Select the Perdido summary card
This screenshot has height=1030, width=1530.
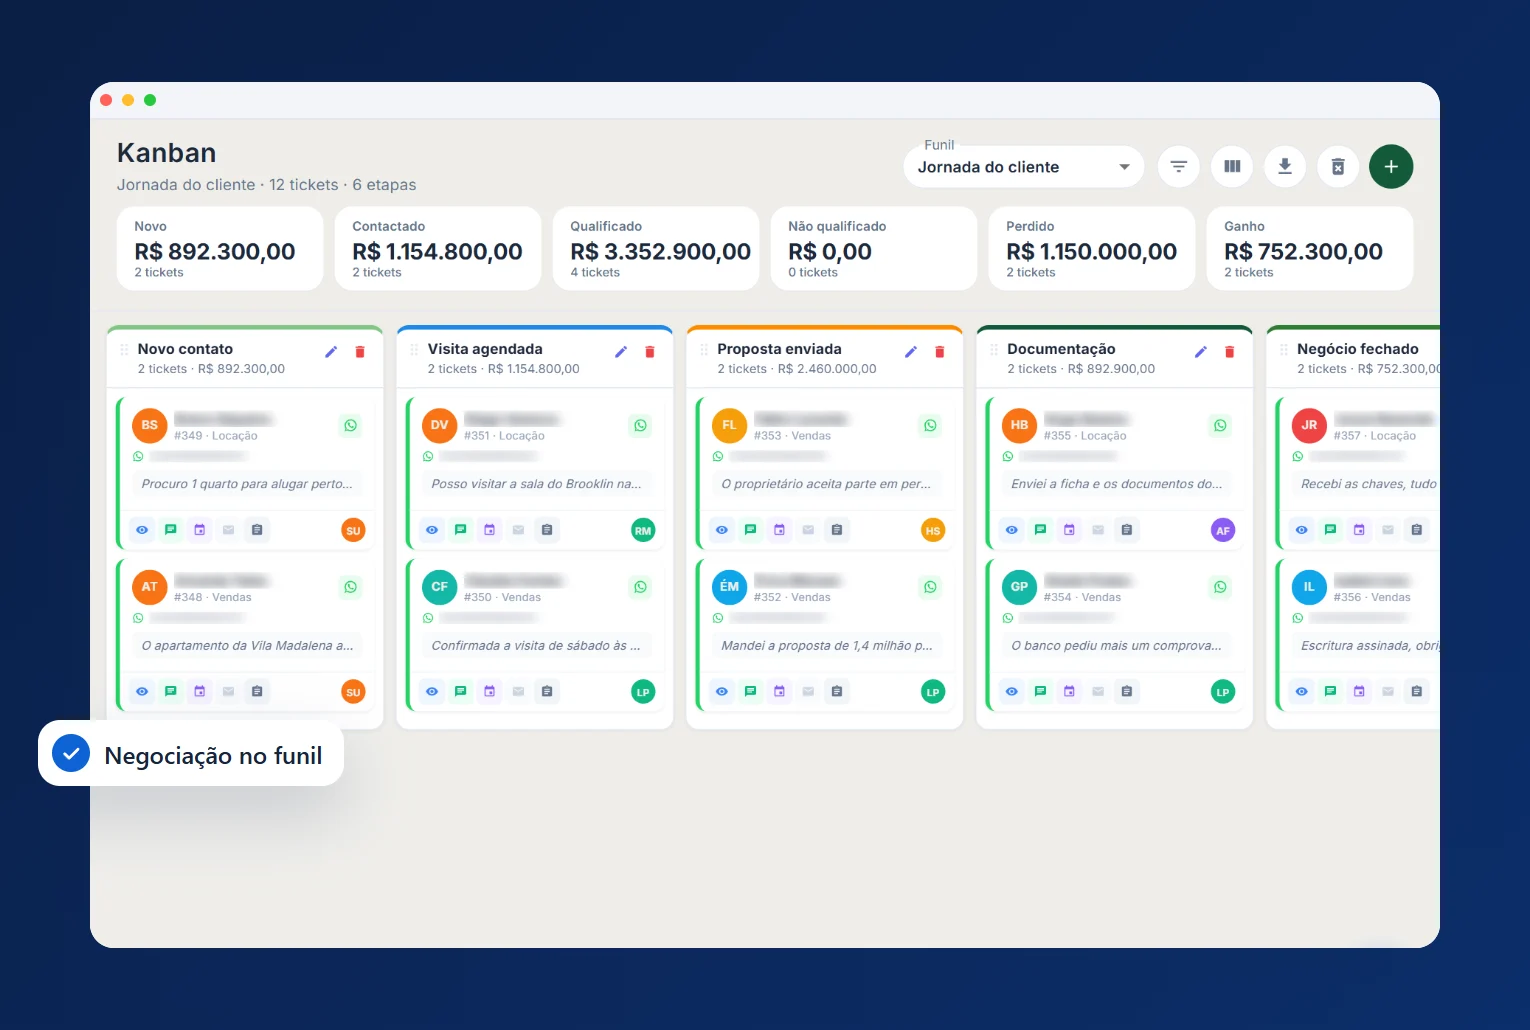pos(1092,249)
